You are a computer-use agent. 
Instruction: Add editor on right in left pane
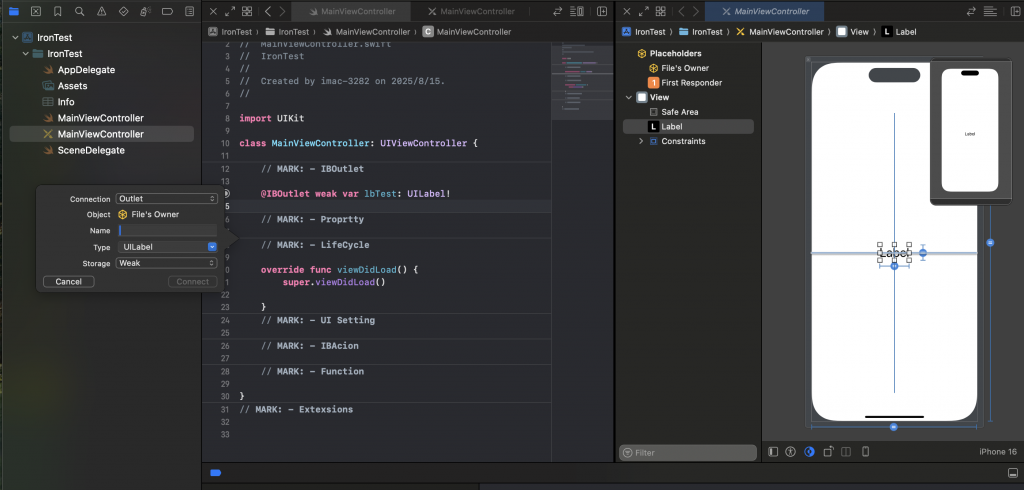[x=601, y=11]
